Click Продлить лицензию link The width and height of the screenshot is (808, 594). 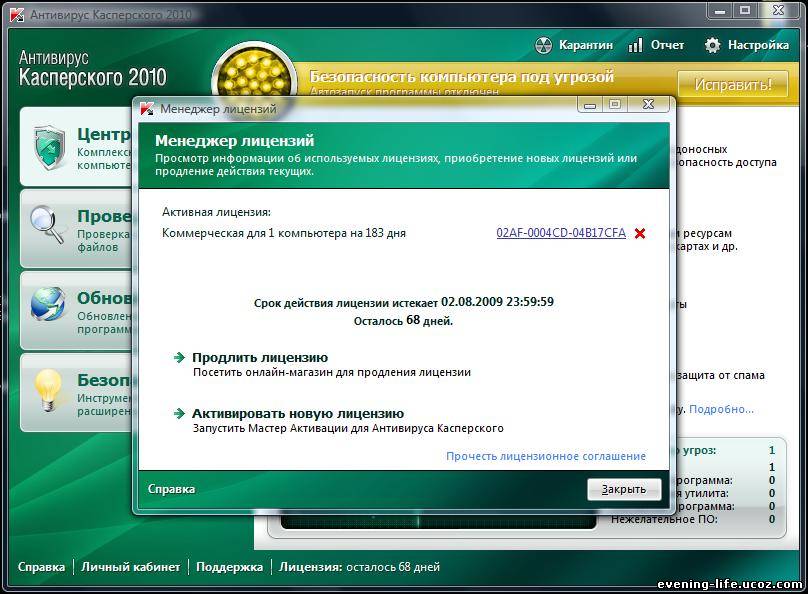(260, 358)
